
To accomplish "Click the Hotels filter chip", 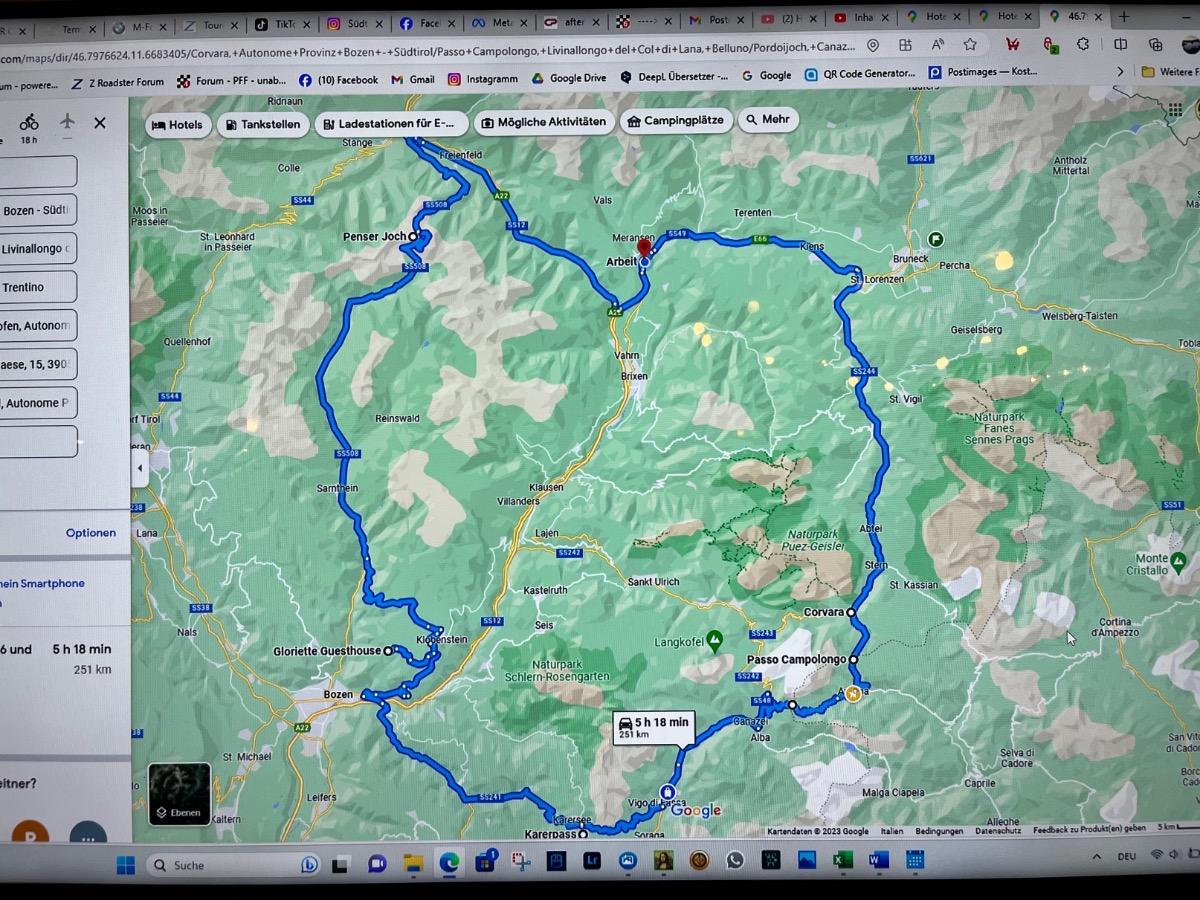I will pyautogui.click(x=177, y=125).
